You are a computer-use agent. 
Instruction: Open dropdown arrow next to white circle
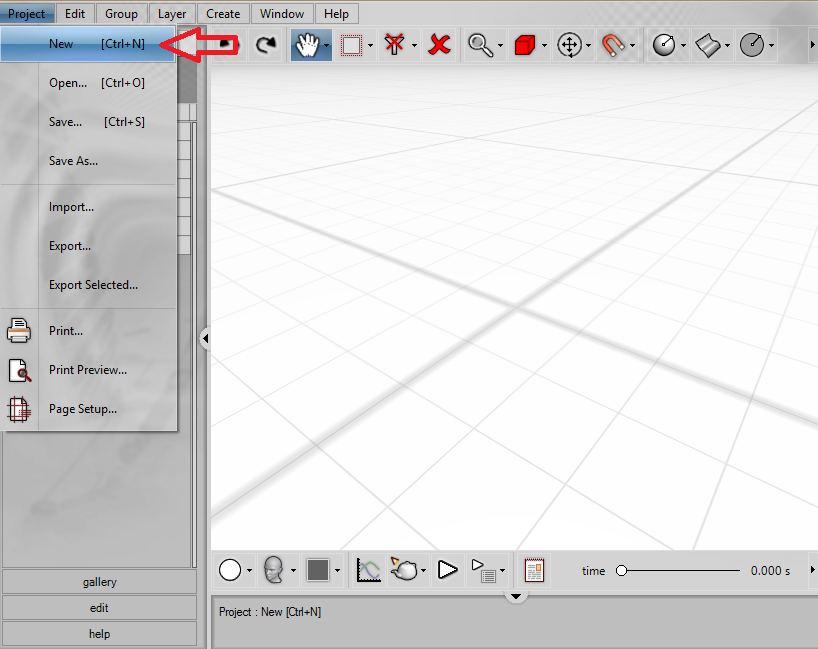(249, 570)
